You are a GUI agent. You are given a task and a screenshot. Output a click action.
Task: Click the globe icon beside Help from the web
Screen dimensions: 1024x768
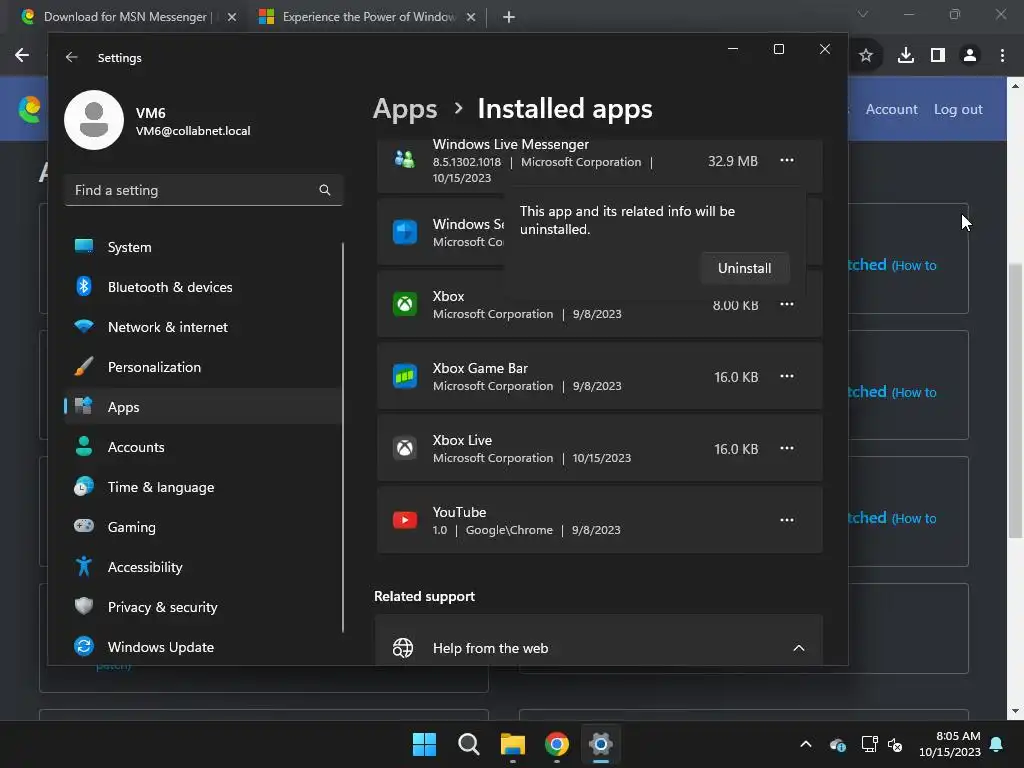403,648
